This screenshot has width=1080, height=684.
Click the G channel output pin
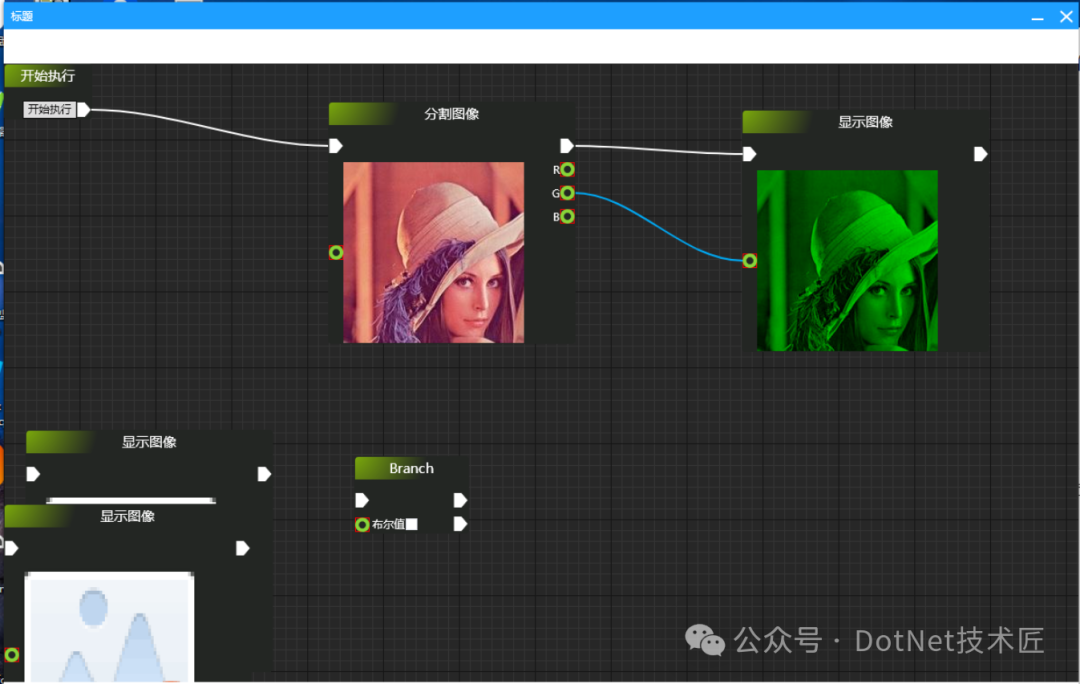pyautogui.click(x=568, y=193)
